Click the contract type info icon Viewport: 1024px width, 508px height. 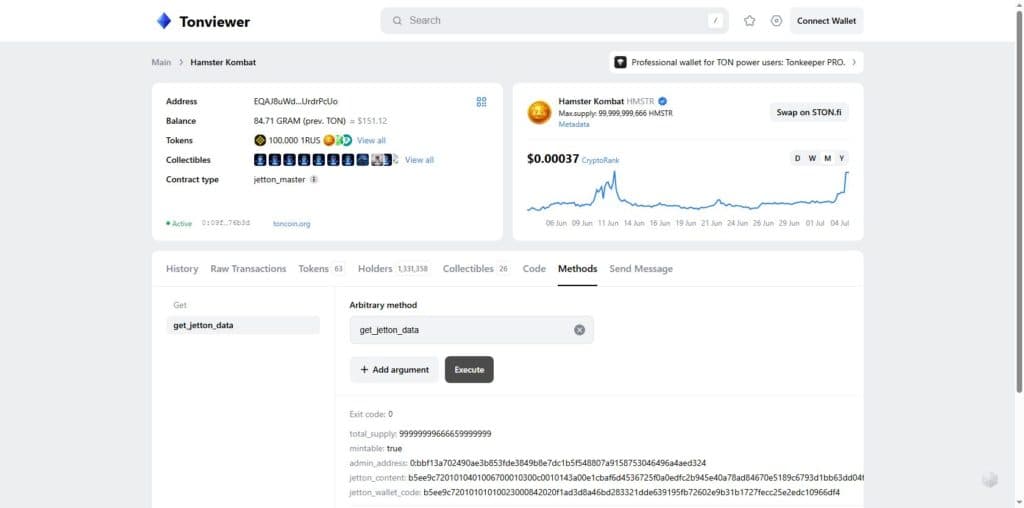click(313, 180)
